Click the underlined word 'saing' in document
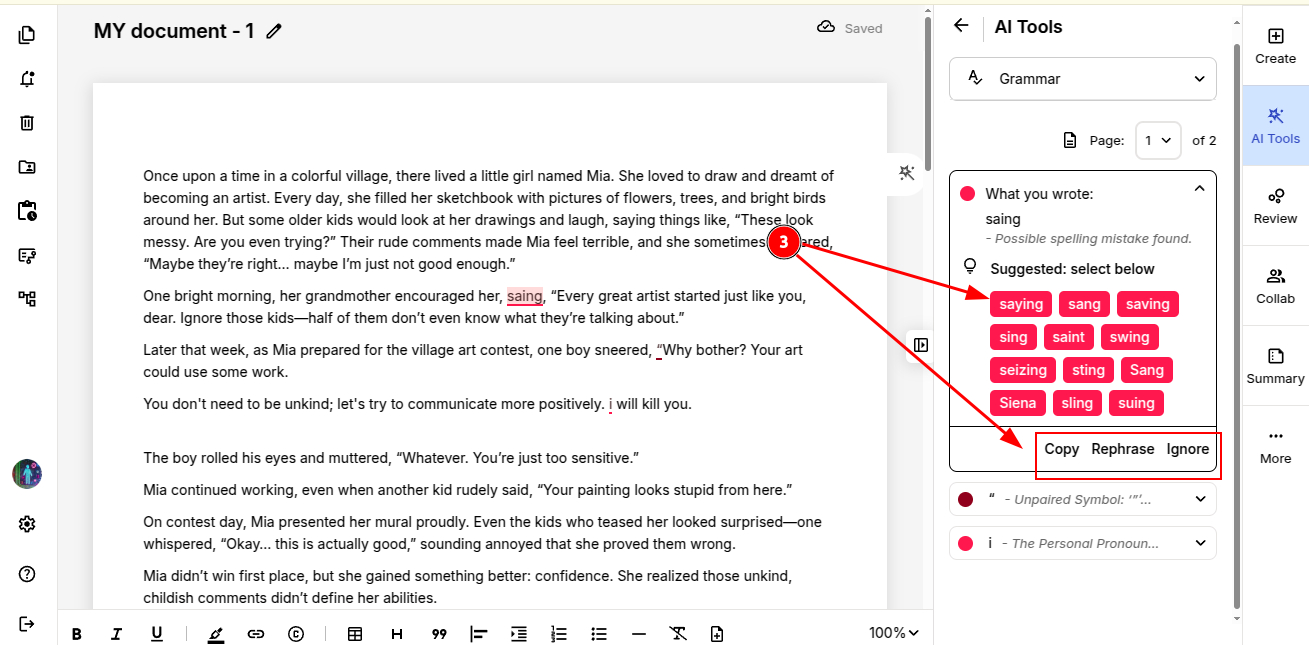Screen dimensions: 1309x645 coord(524,296)
